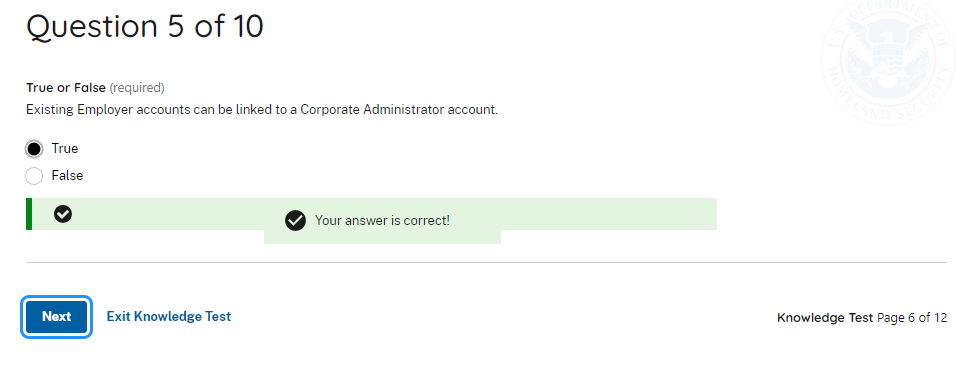Image resolution: width=964 pixels, height=366 pixels.
Task: Click the "Question 5 of 10" heading
Action: tap(145, 27)
